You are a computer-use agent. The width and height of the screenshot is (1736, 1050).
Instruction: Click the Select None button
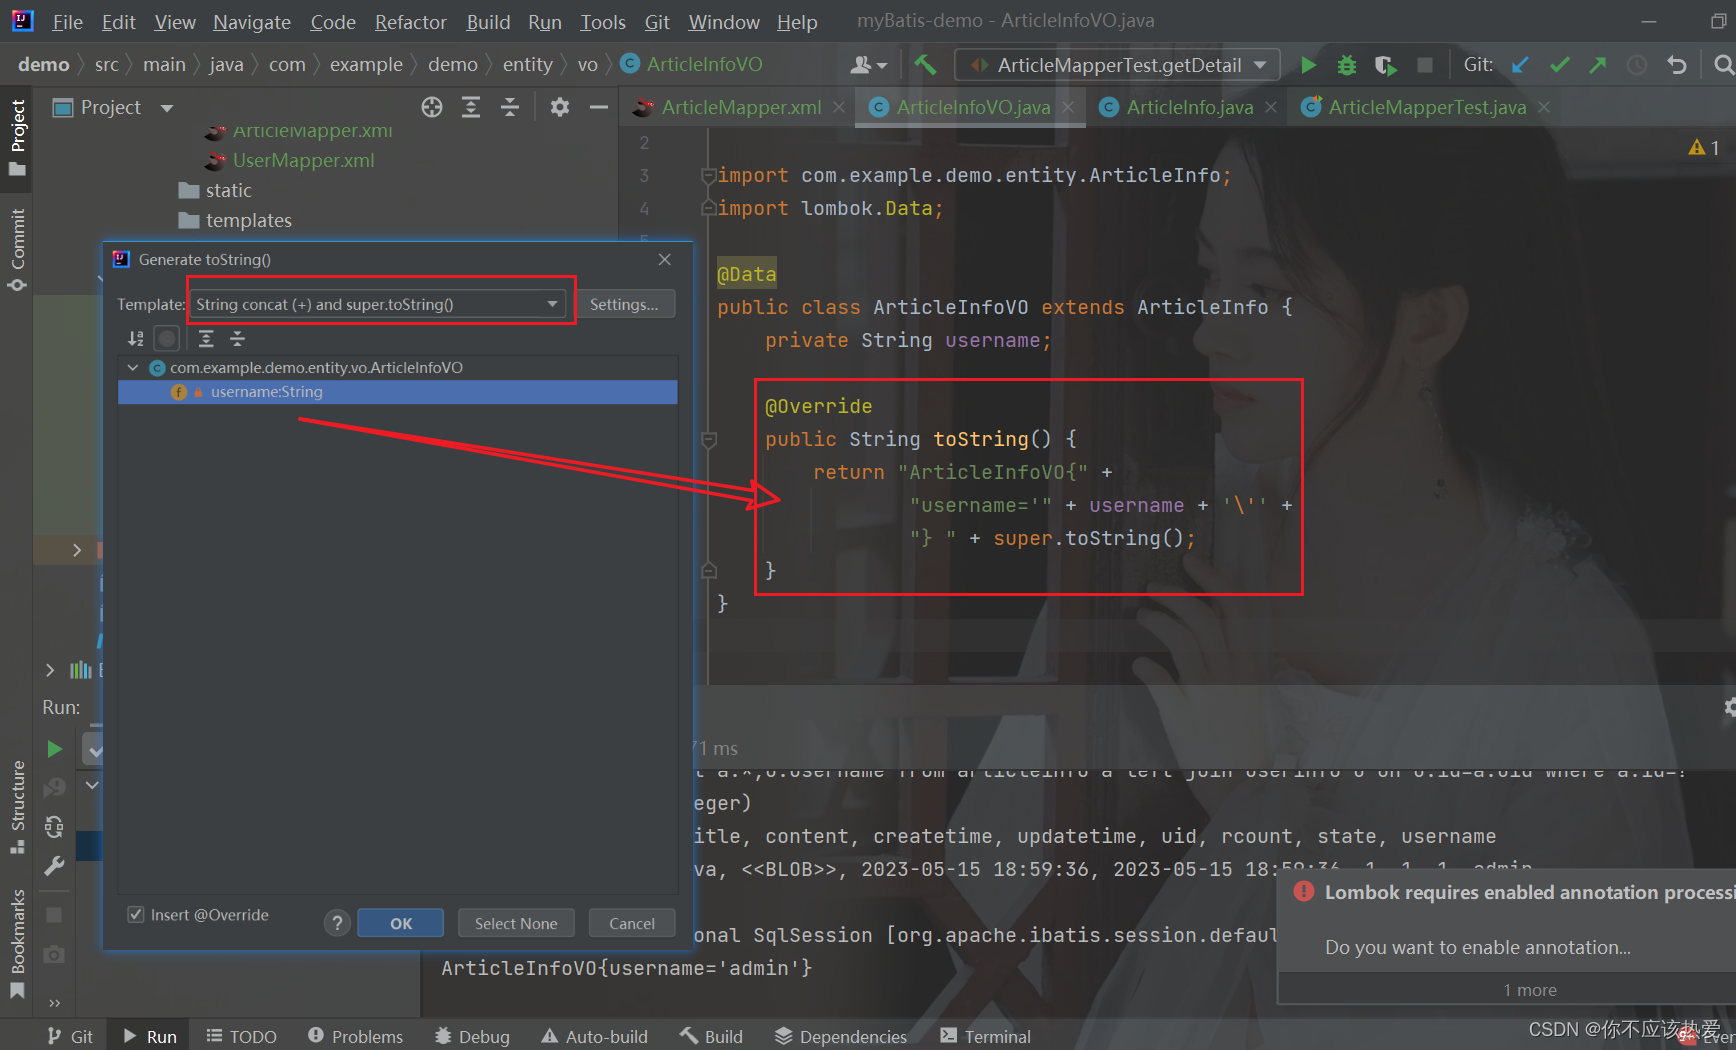click(516, 922)
